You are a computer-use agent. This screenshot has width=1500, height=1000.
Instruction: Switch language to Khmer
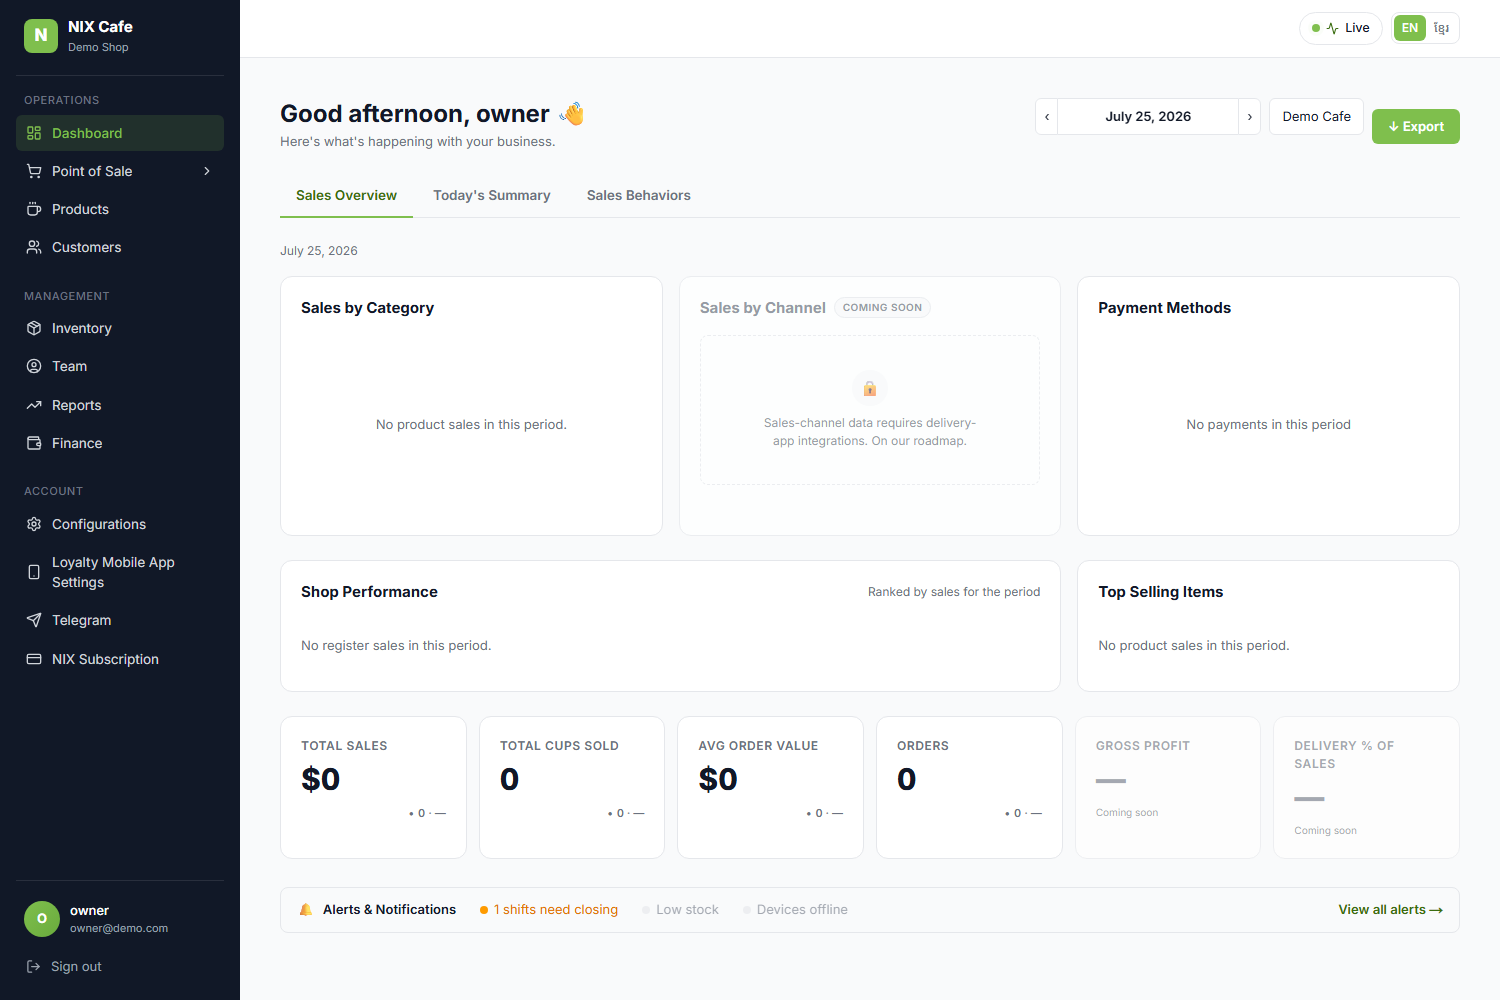click(x=1441, y=28)
